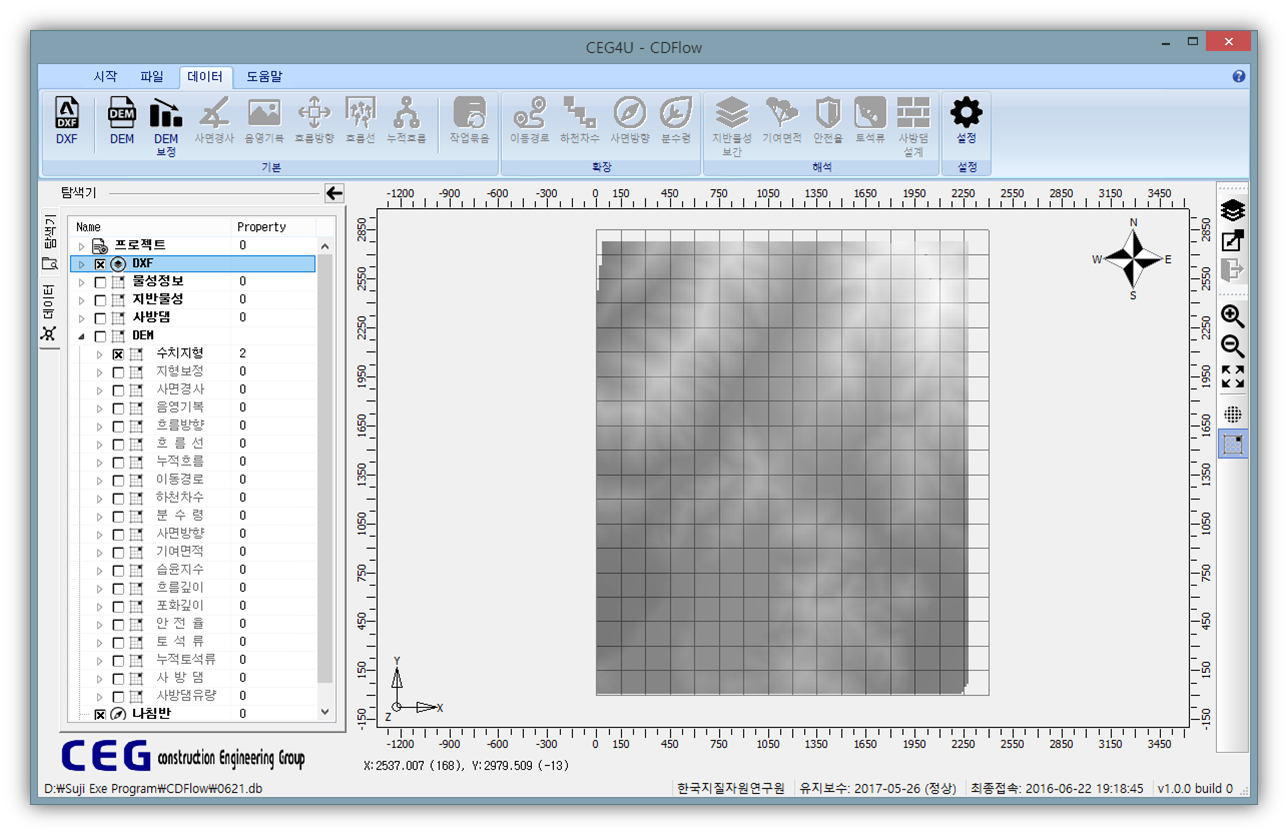Open the 파일 ribbon tab

152,76
